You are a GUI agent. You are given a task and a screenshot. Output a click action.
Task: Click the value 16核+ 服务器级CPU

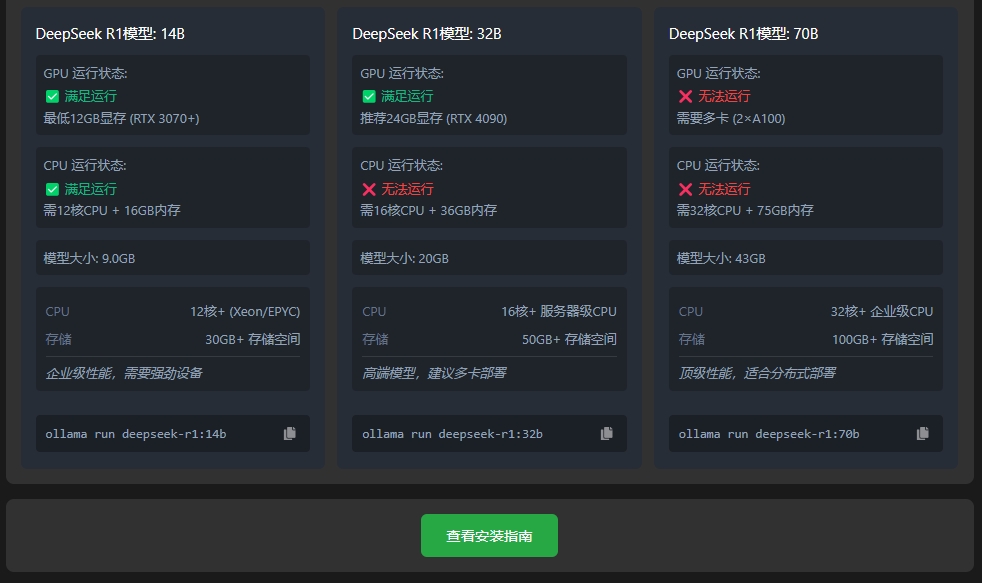559,312
